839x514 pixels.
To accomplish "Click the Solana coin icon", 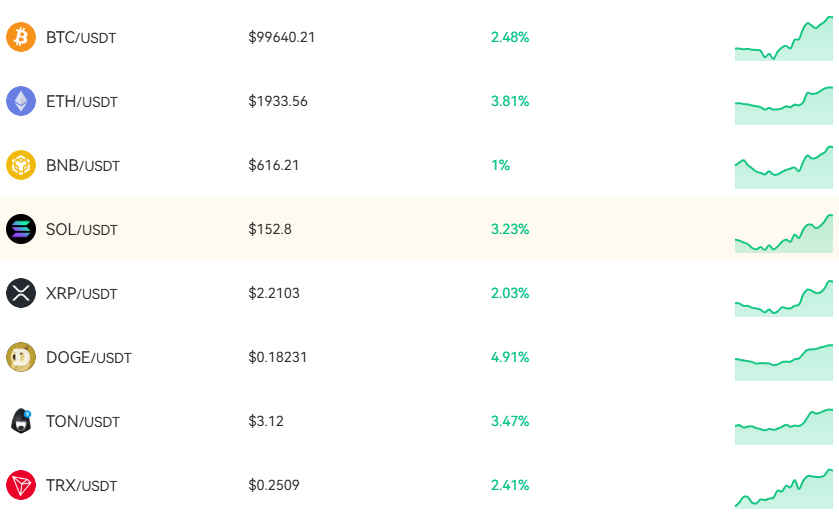I will 21,229.
